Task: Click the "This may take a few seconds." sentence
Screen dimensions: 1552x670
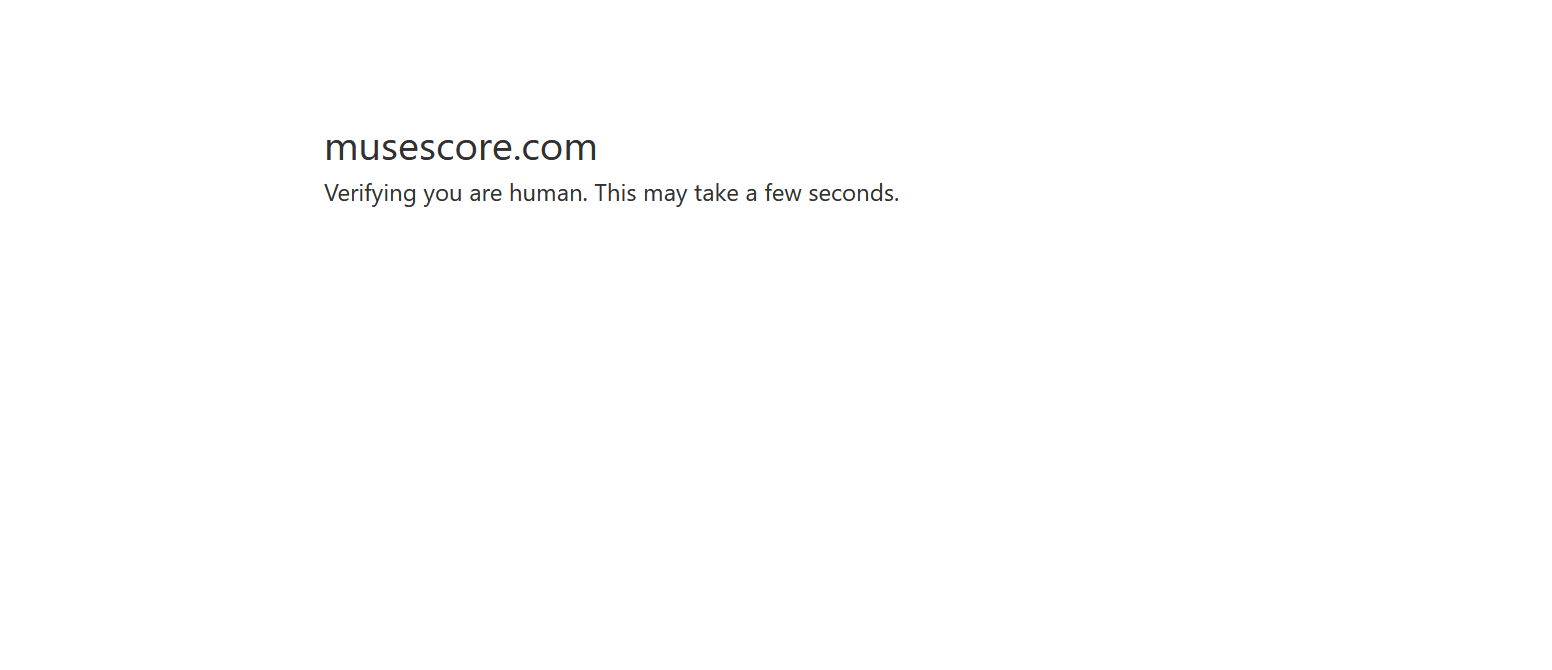Action: (747, 194)
